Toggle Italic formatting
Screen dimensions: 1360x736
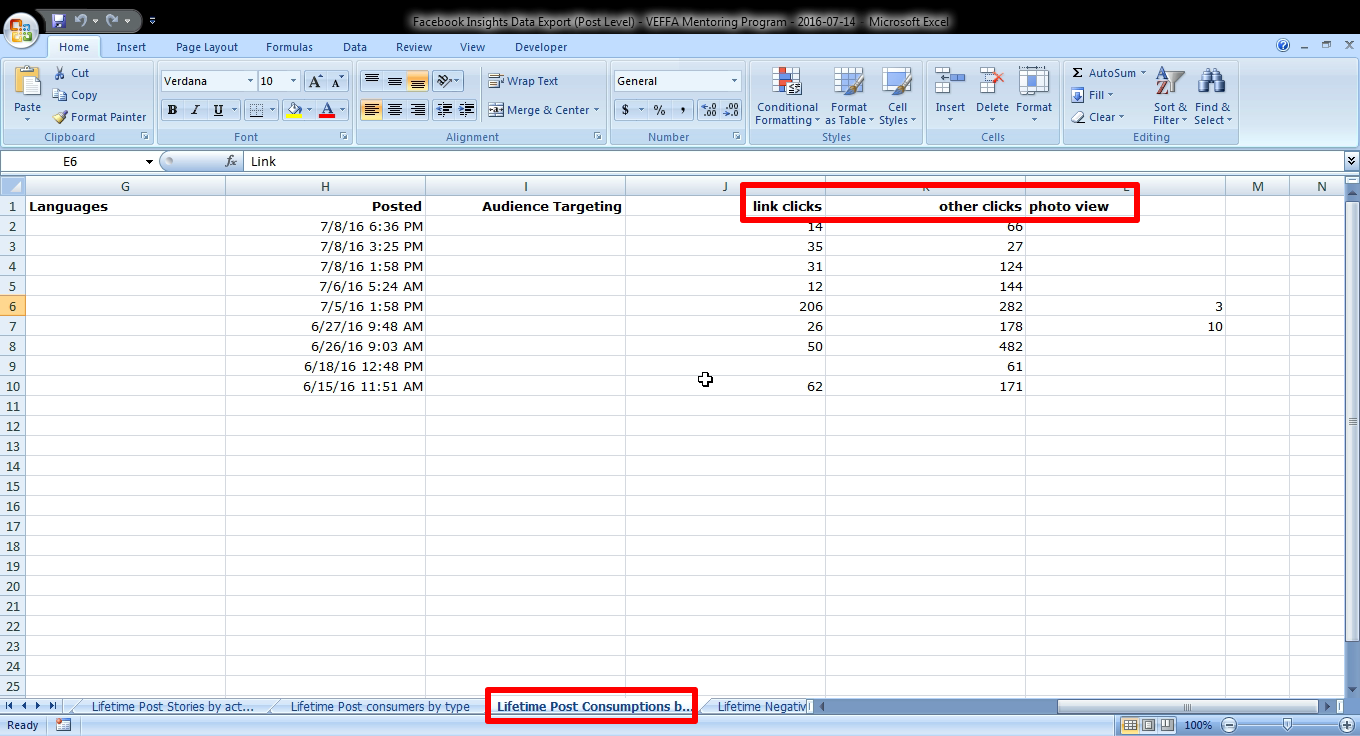(x=195, y=110)
